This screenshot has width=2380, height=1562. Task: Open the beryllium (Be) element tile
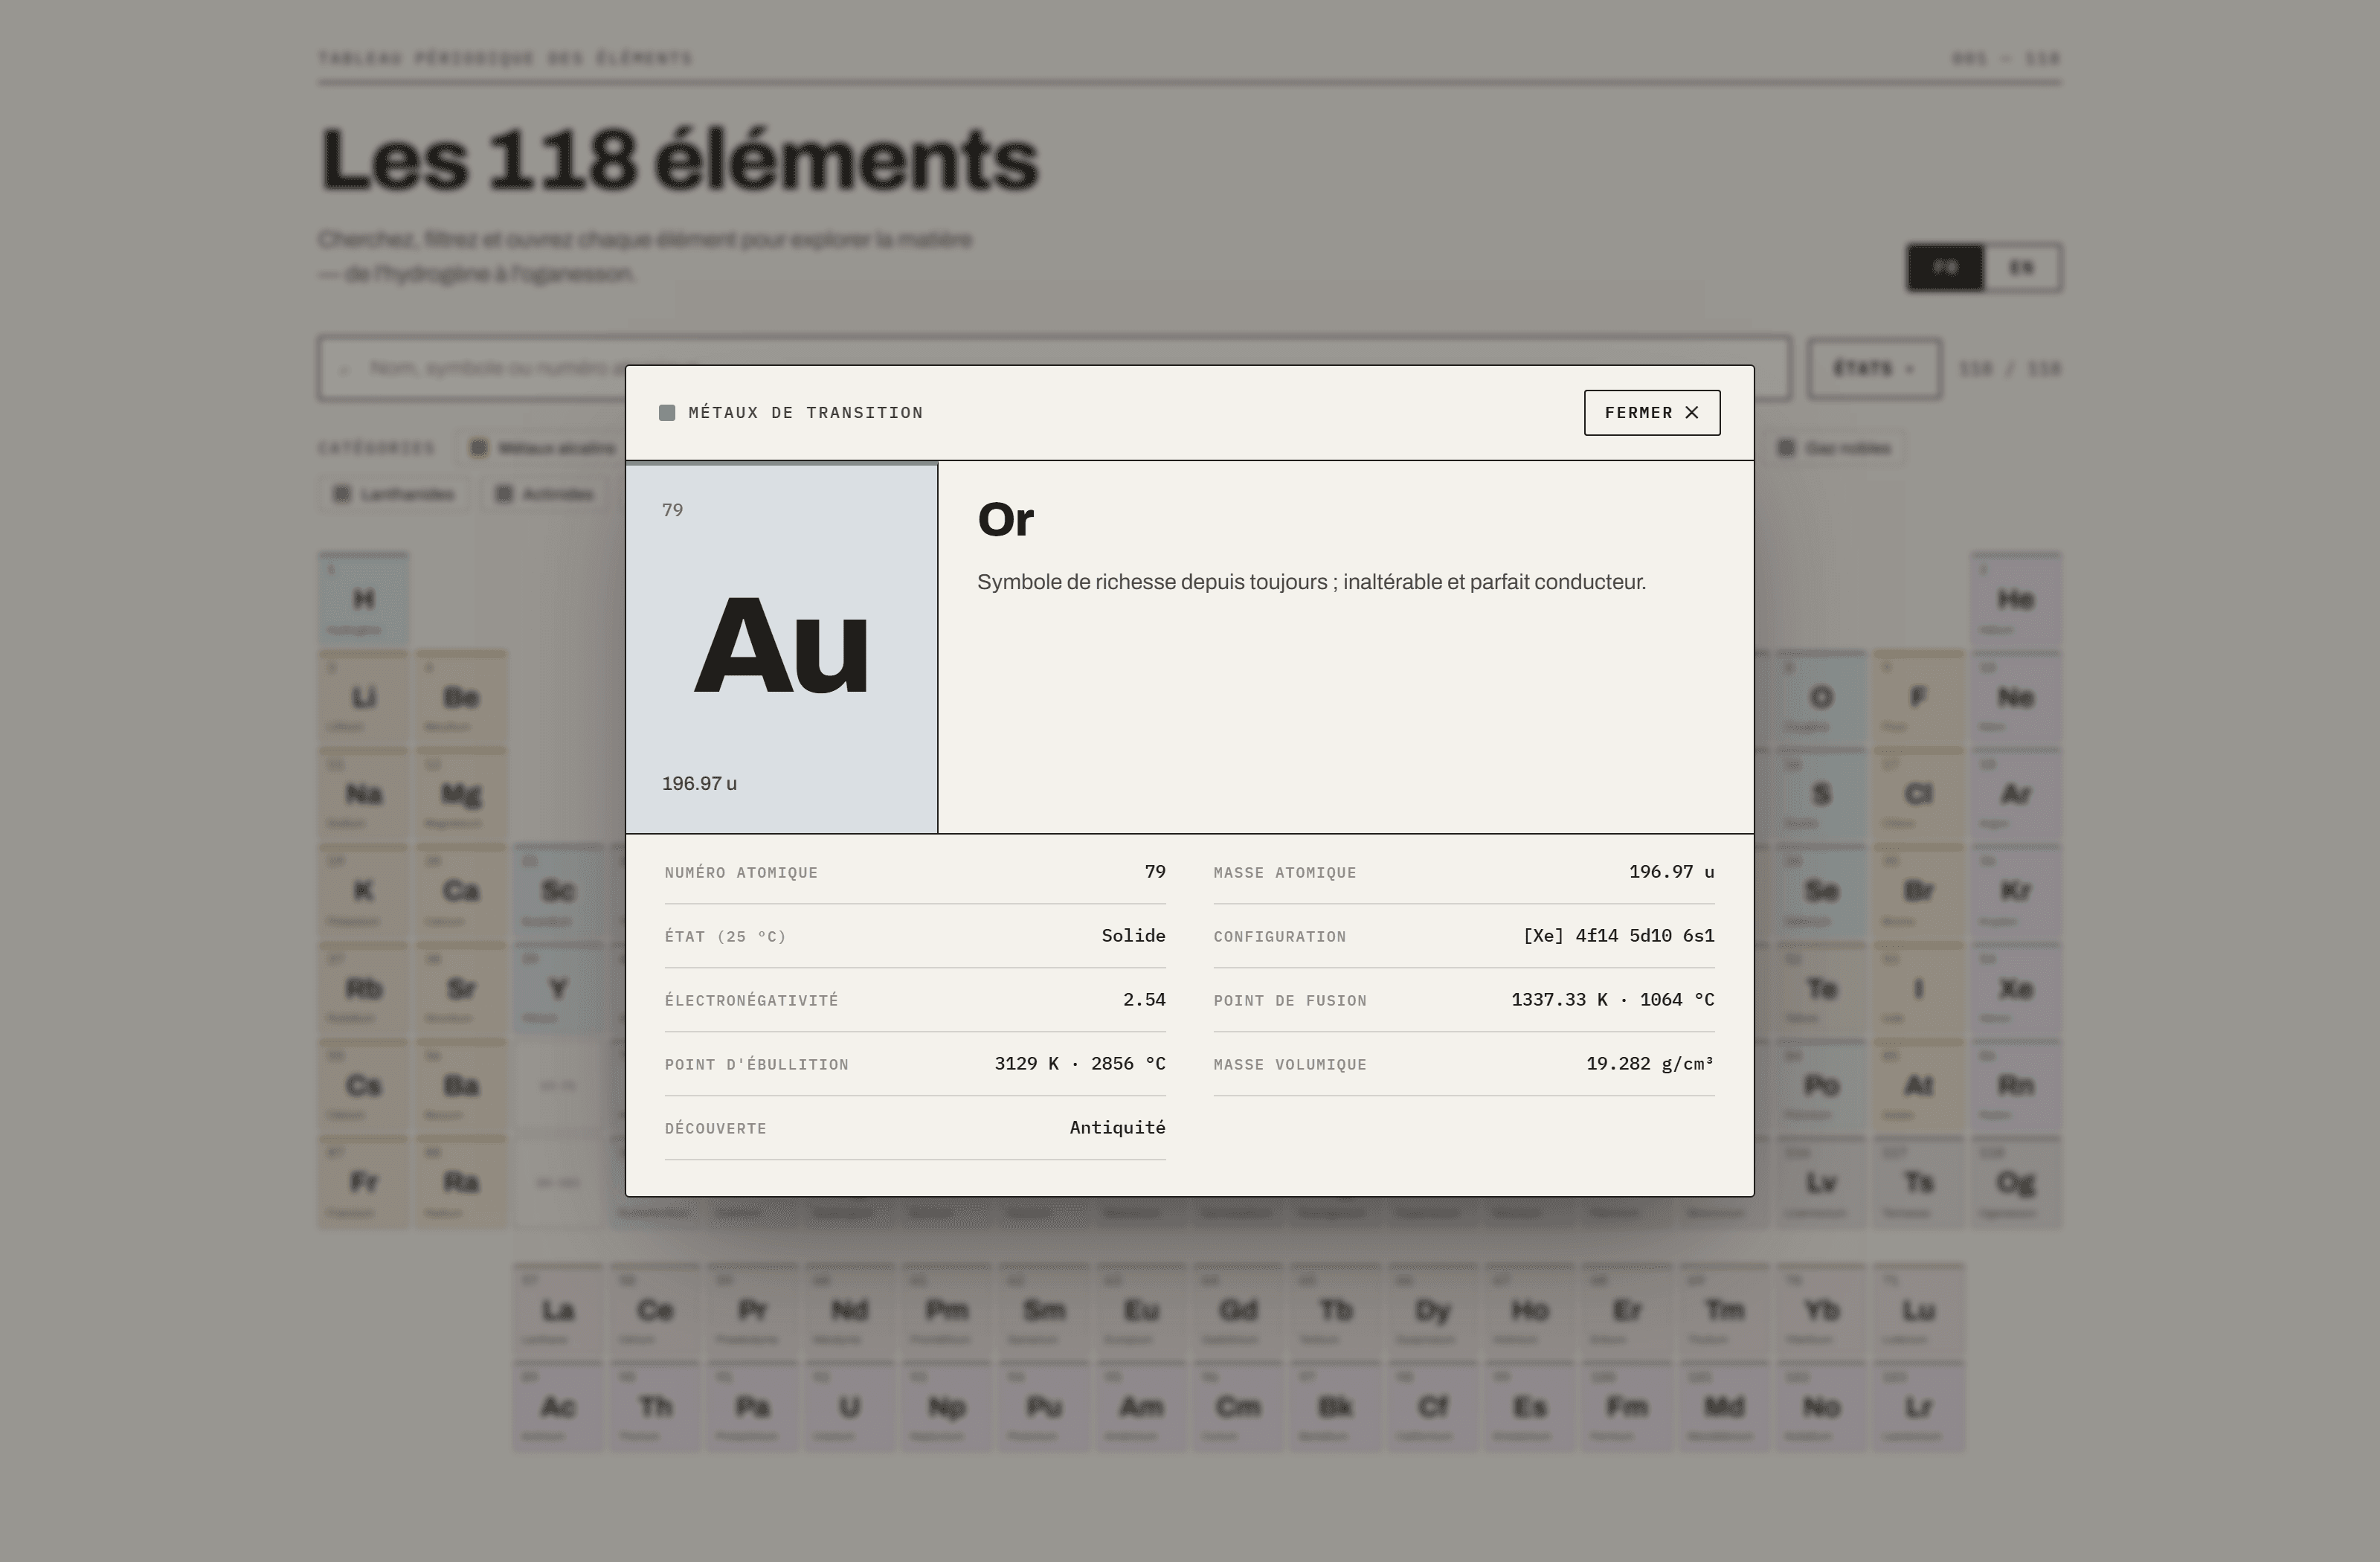[x=461, y=697]
